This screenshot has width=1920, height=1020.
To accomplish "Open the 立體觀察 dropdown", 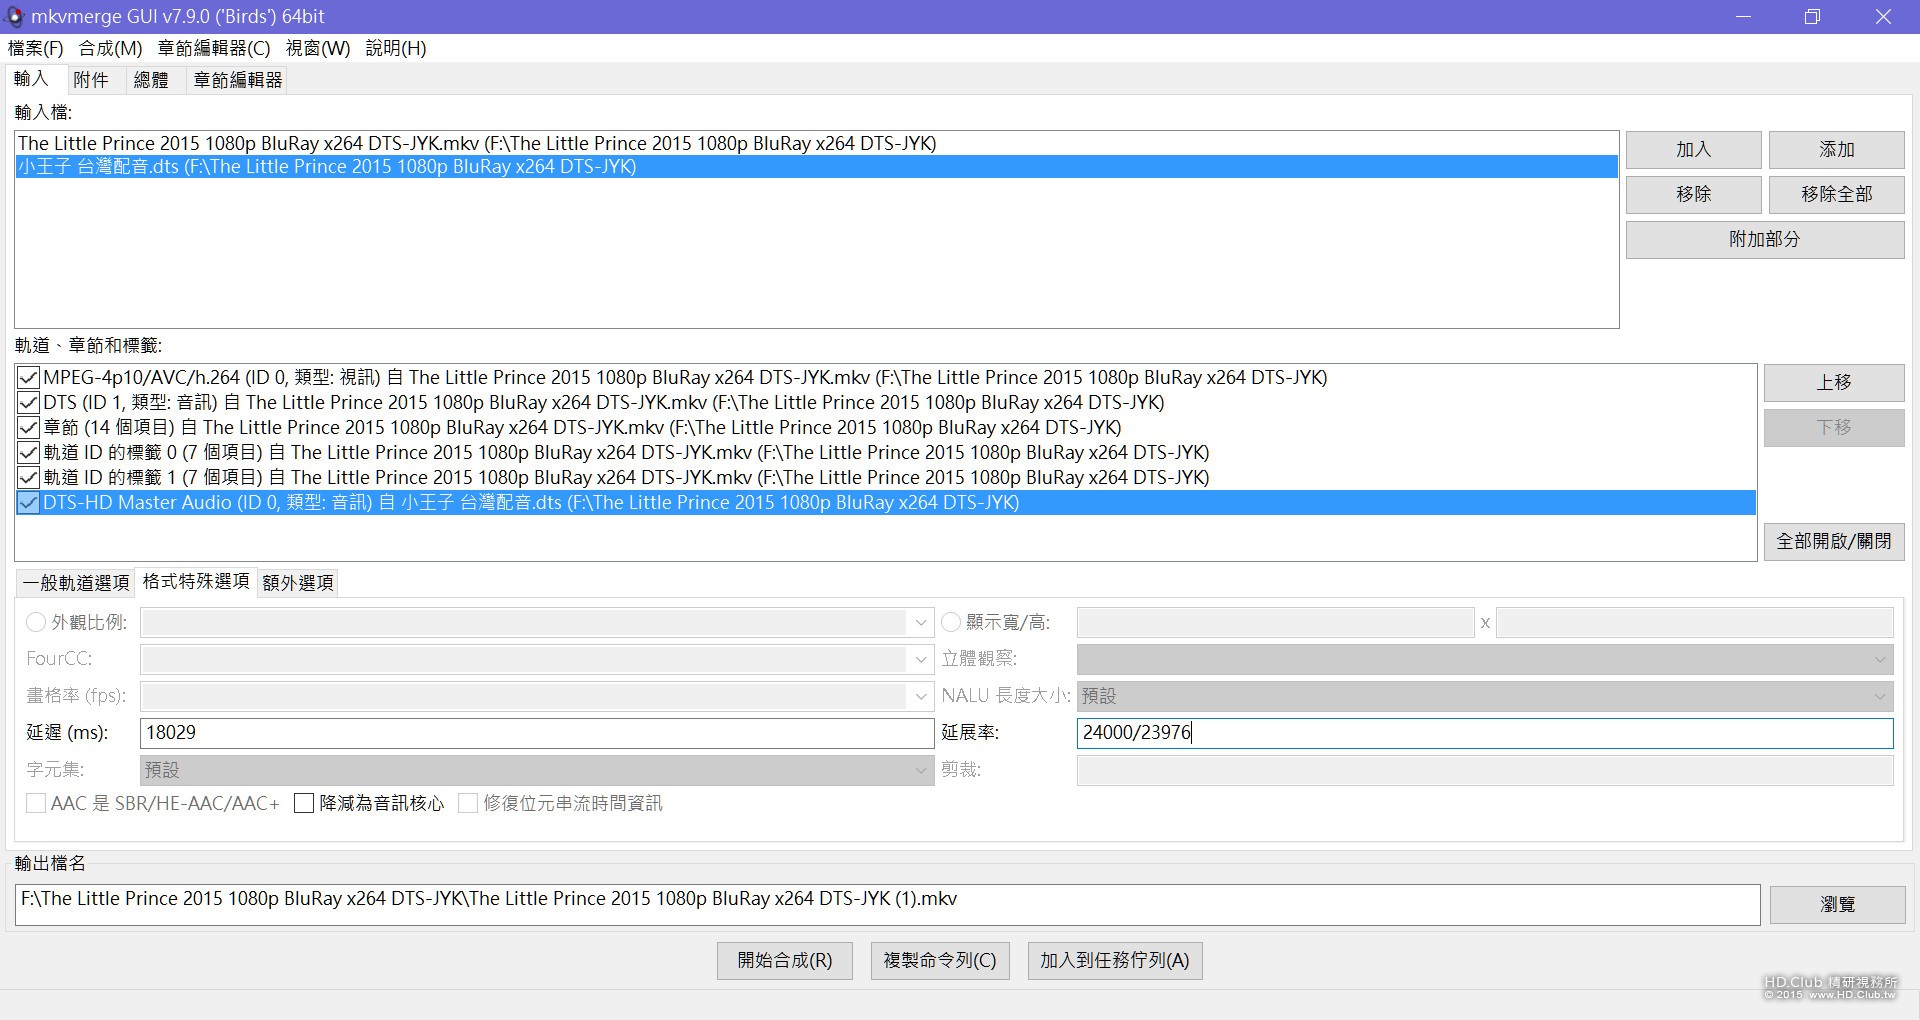I will pyautogui.click(x=1485, y=659).
